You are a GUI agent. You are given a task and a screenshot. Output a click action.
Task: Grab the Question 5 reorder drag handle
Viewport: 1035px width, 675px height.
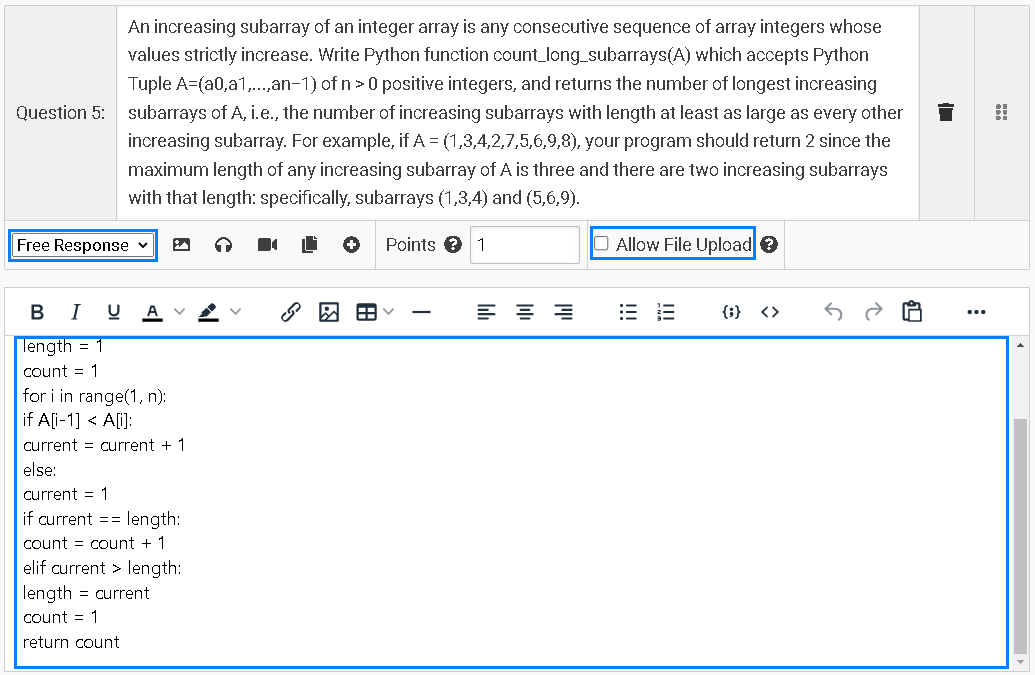1001,112
